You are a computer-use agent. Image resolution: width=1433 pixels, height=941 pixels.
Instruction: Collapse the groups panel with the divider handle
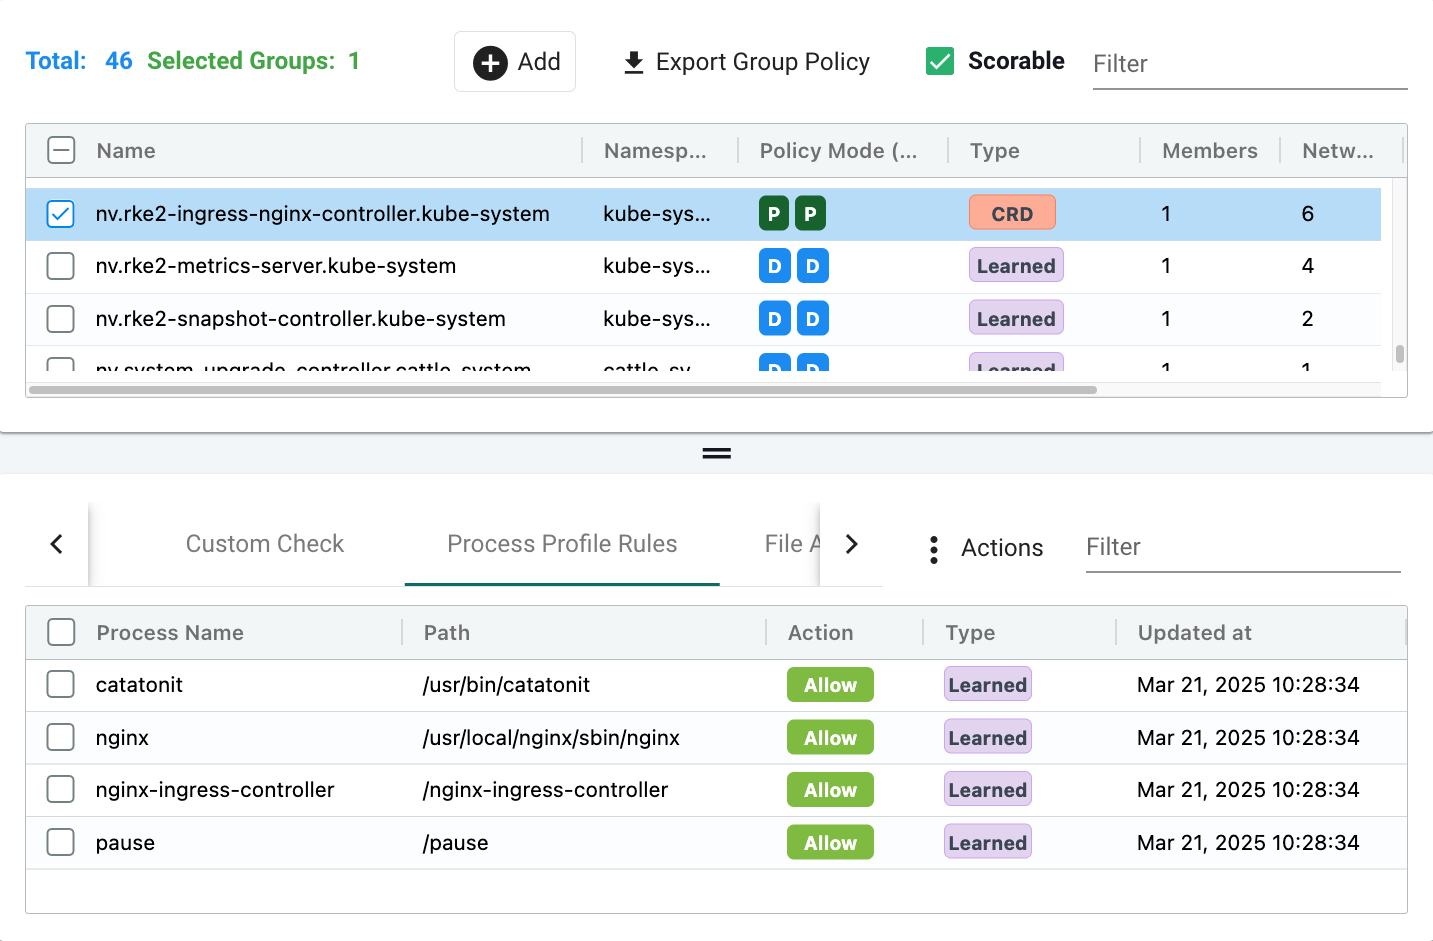pyautogui.click(x=716, y=452)
